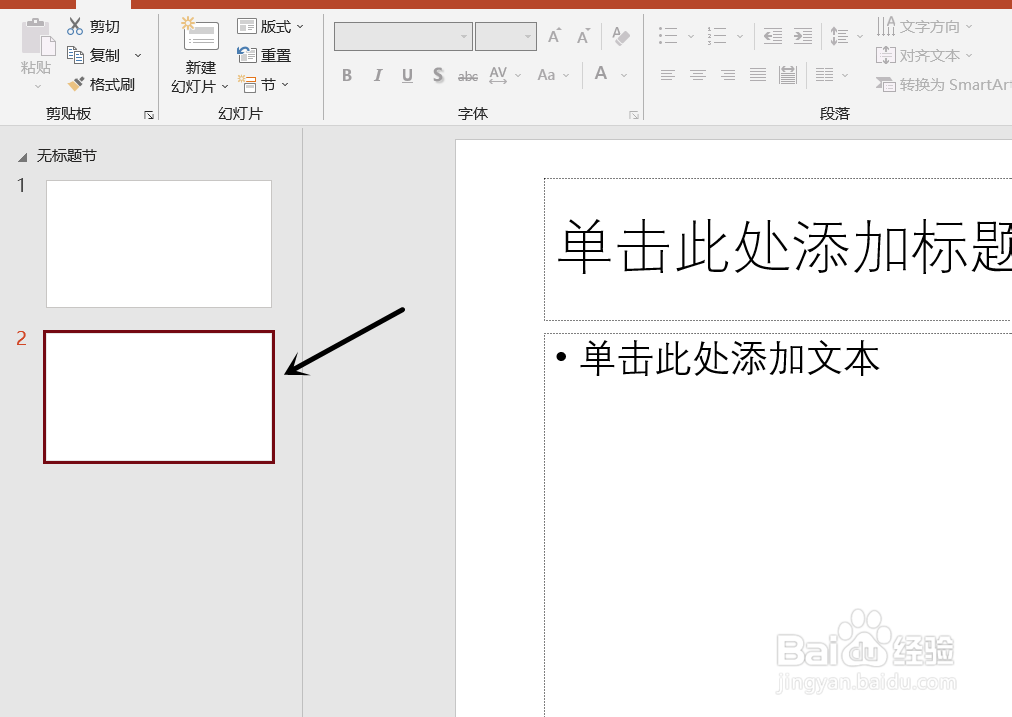
Task: Open the font name combo box
Action: [x=403, y=37]
